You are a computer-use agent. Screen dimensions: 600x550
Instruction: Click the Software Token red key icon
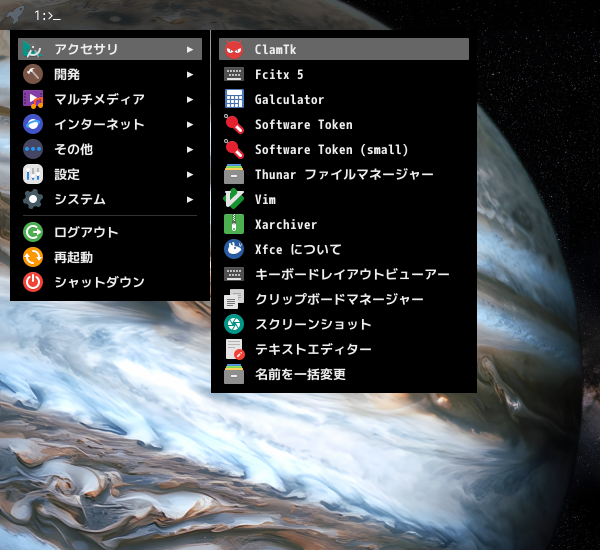(x=234, y=124)
